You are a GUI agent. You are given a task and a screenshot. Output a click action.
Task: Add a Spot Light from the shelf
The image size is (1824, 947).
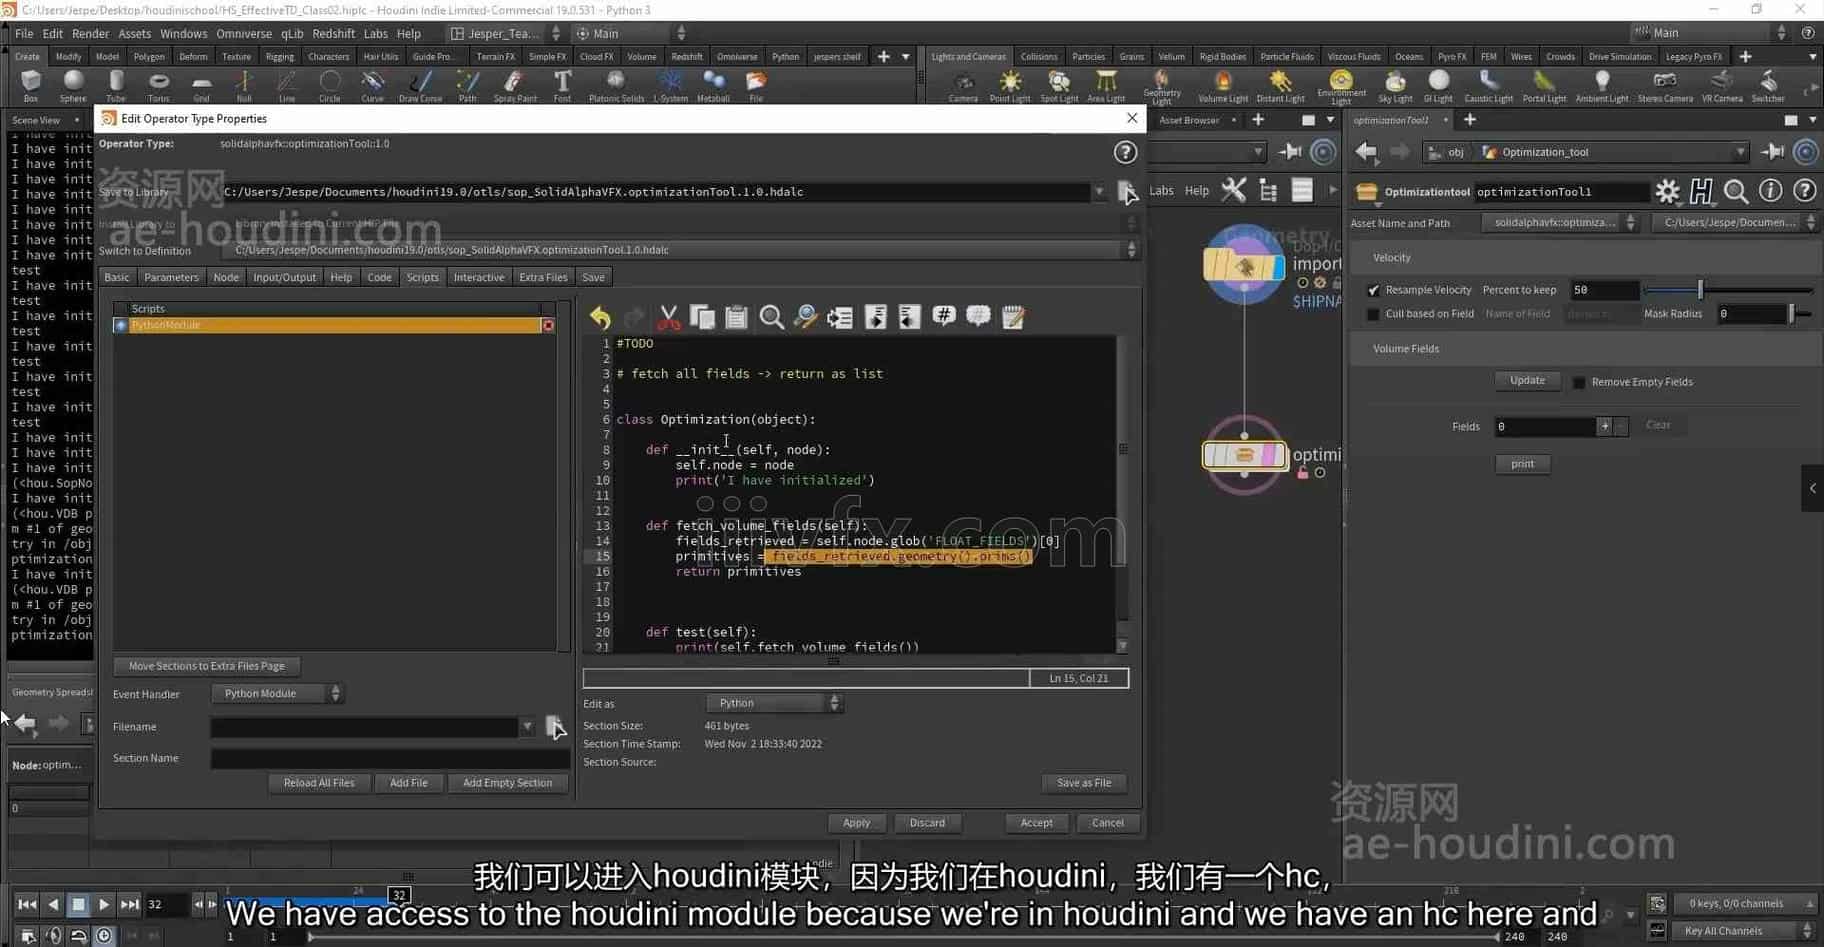(1058, 86)
